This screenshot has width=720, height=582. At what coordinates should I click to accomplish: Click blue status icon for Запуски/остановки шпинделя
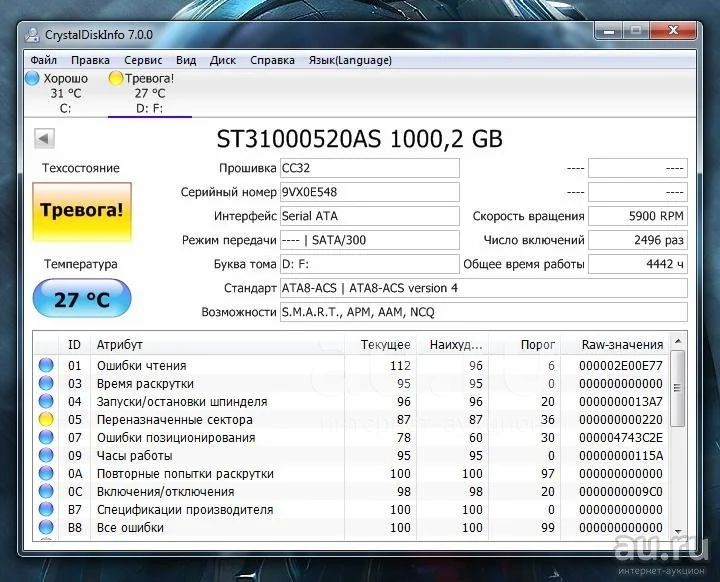click(46, 401)
